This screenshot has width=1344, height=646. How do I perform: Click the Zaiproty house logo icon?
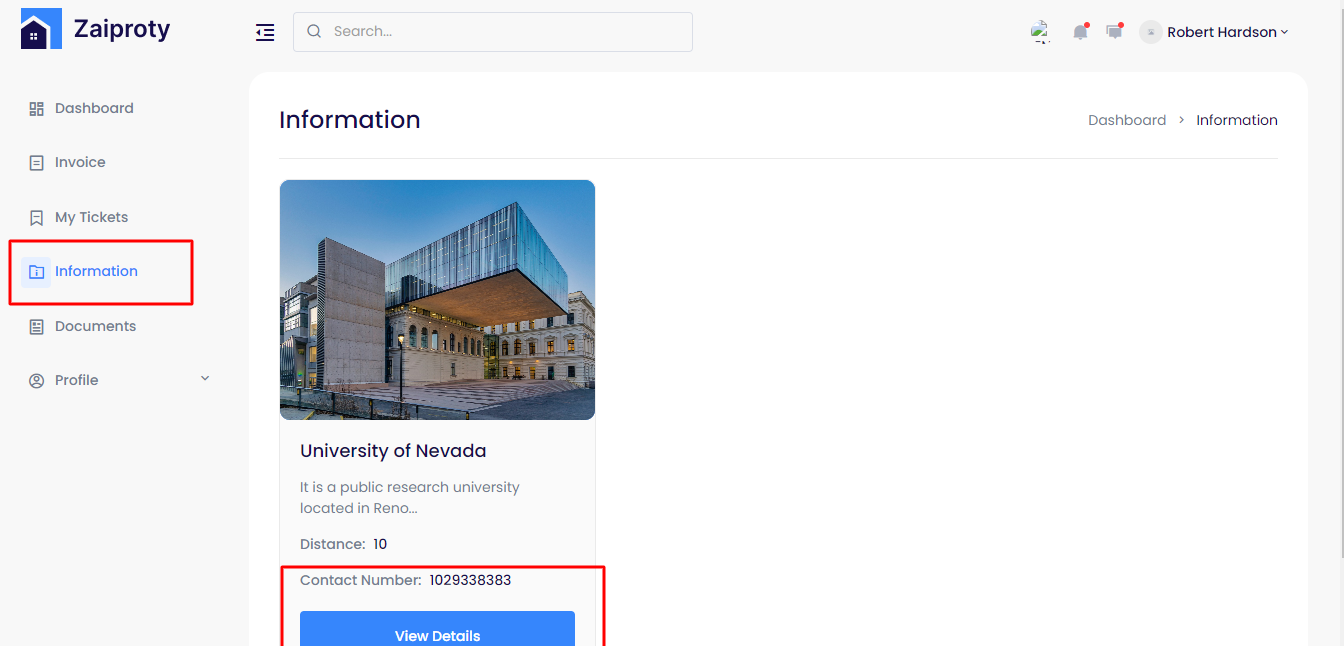40,30
